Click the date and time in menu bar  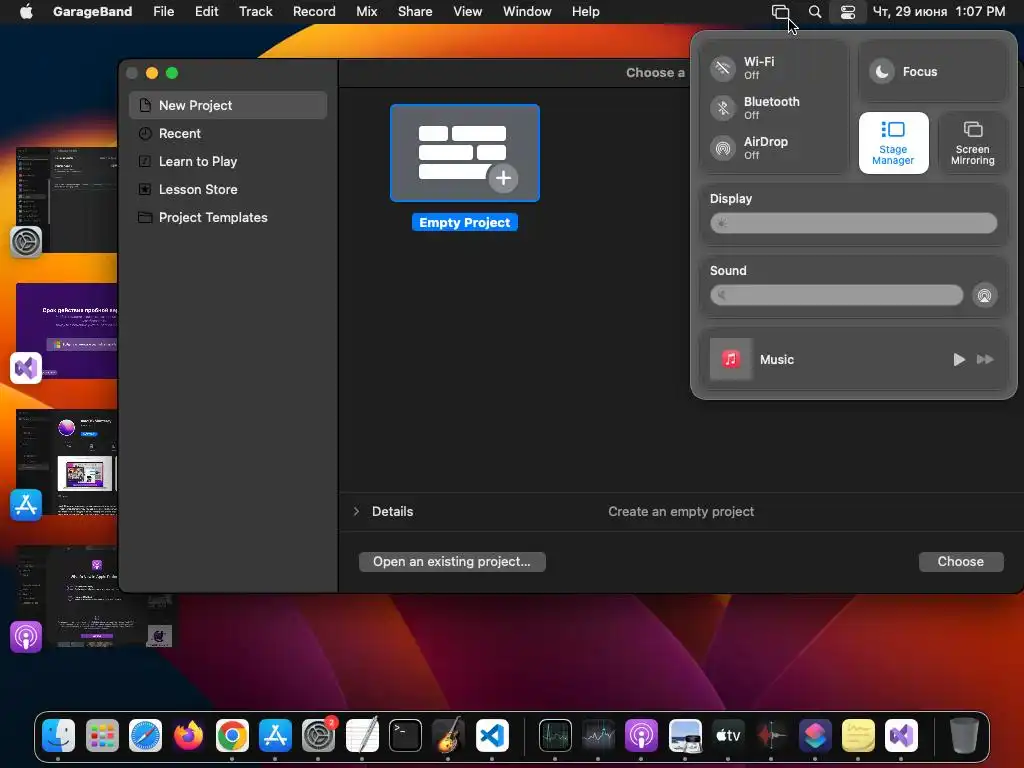pyautogui.click(x=938, y=12)
